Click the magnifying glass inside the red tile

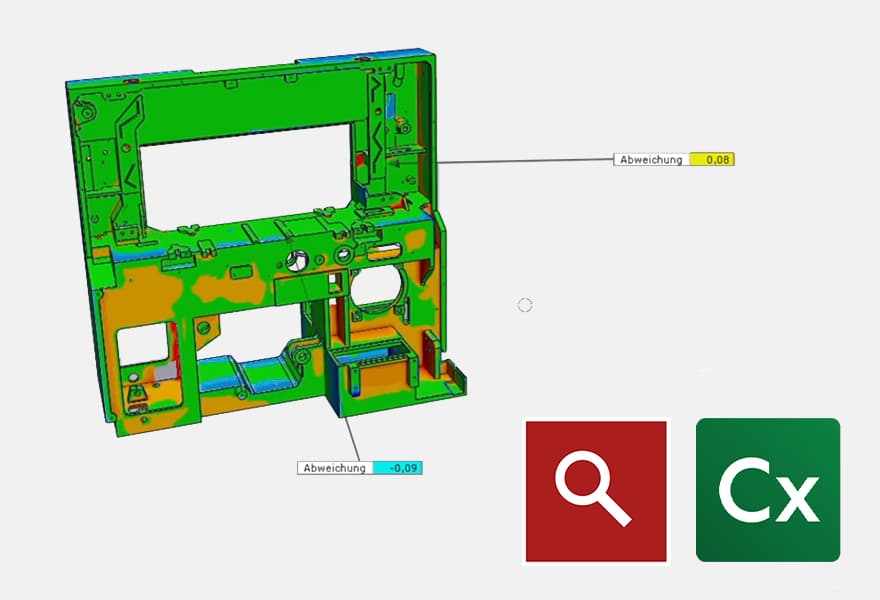pyautogui.click(x=595, y=490)
